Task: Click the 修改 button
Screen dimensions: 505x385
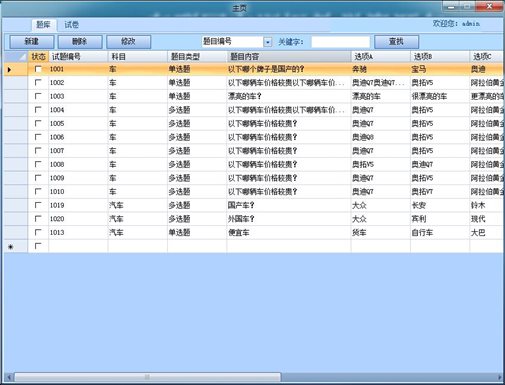Action: 128,42
